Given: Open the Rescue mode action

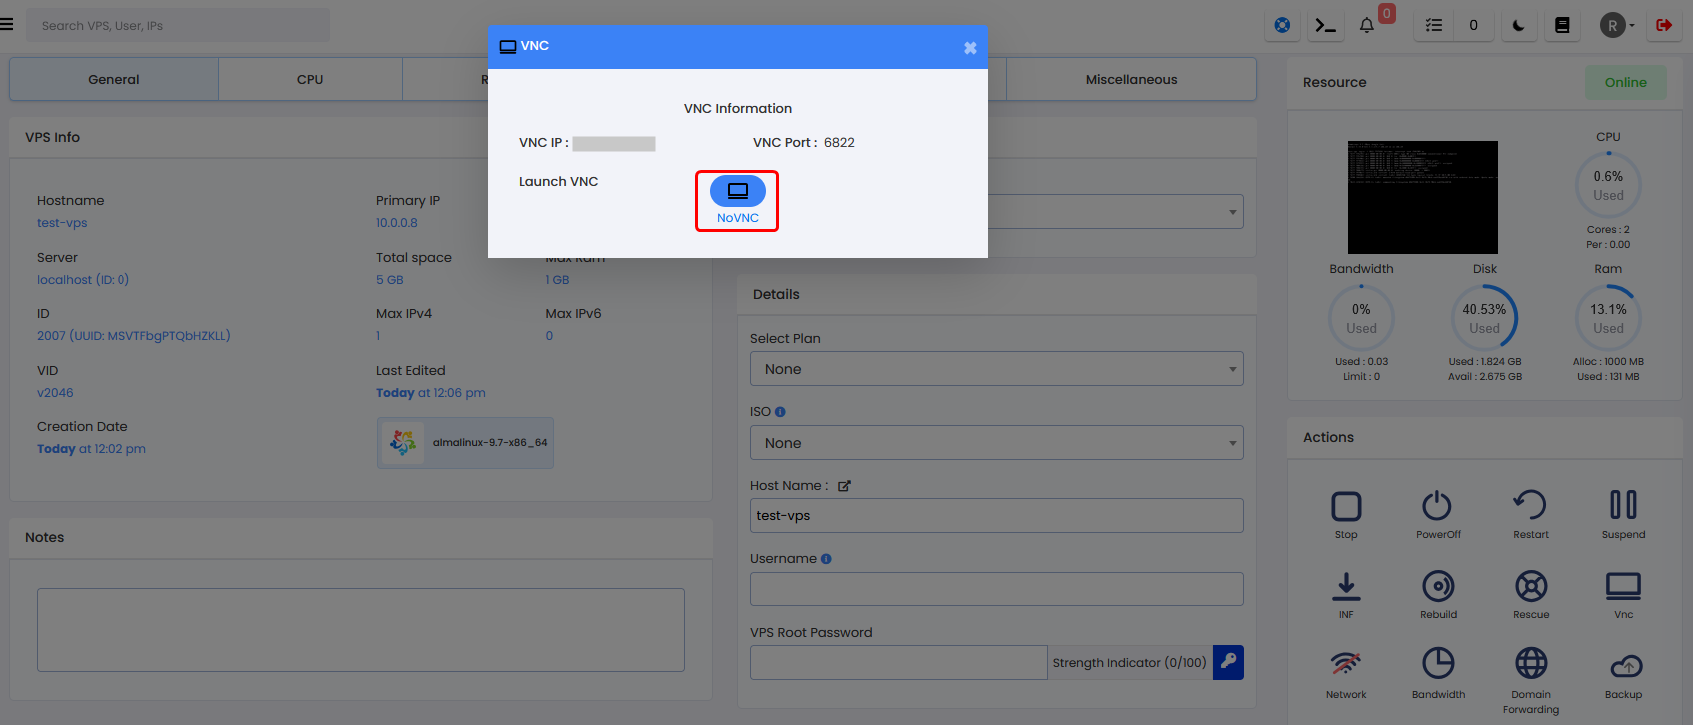Looking at the screenshot, I should click(1530, 586).
